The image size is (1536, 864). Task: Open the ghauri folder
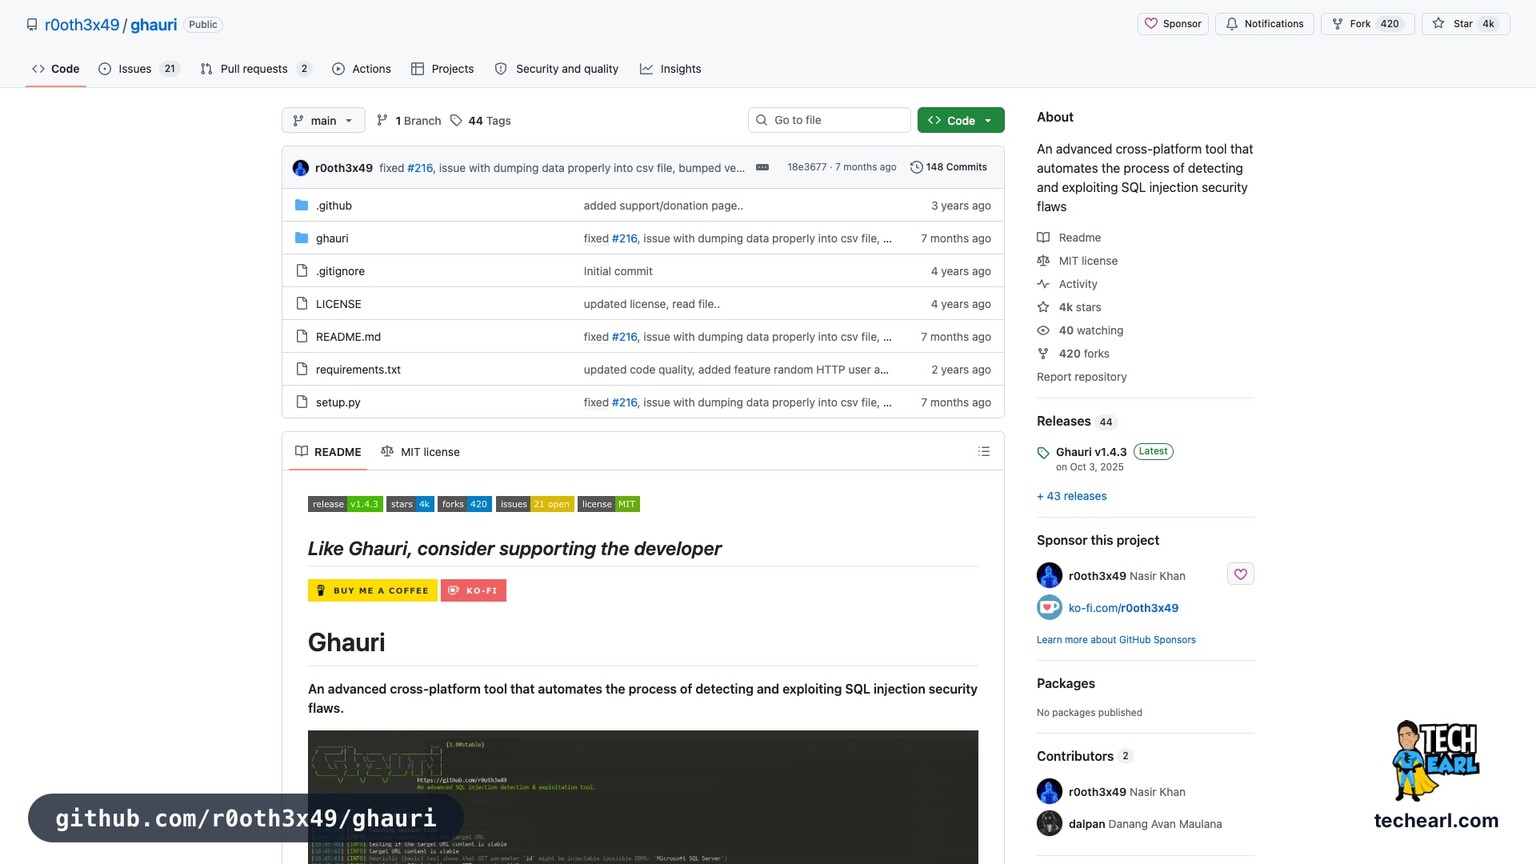(332, 239)
